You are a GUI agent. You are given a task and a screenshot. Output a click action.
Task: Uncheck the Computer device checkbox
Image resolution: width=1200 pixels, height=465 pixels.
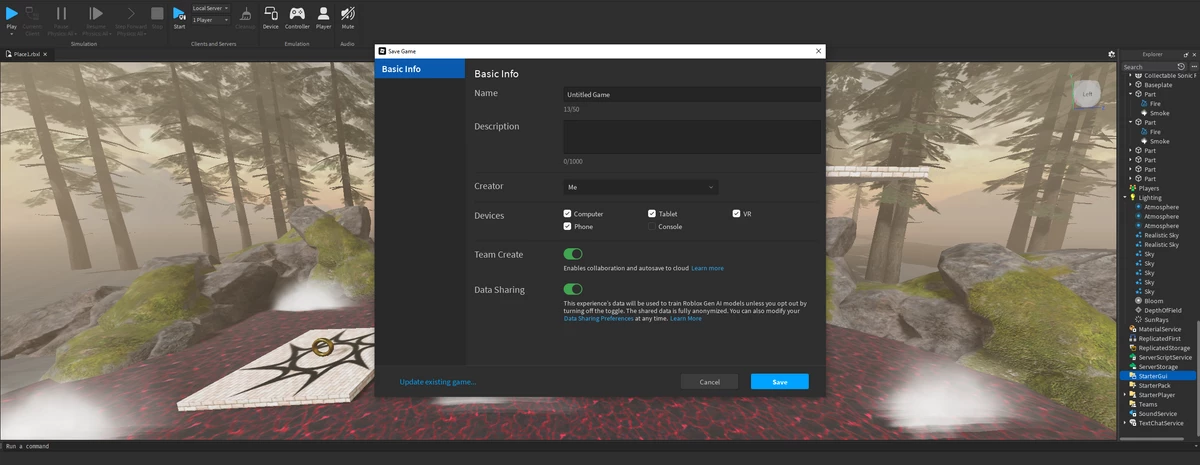[568, 214]
